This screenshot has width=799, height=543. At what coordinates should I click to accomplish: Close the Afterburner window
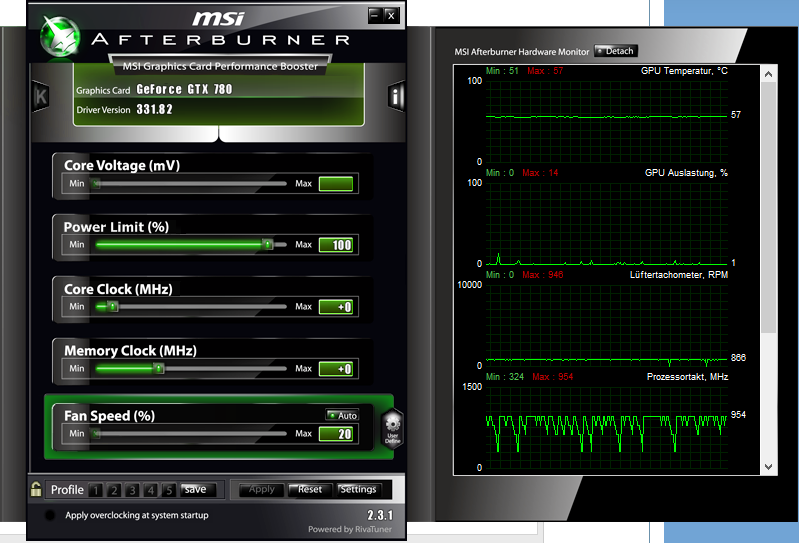(391, 15)
